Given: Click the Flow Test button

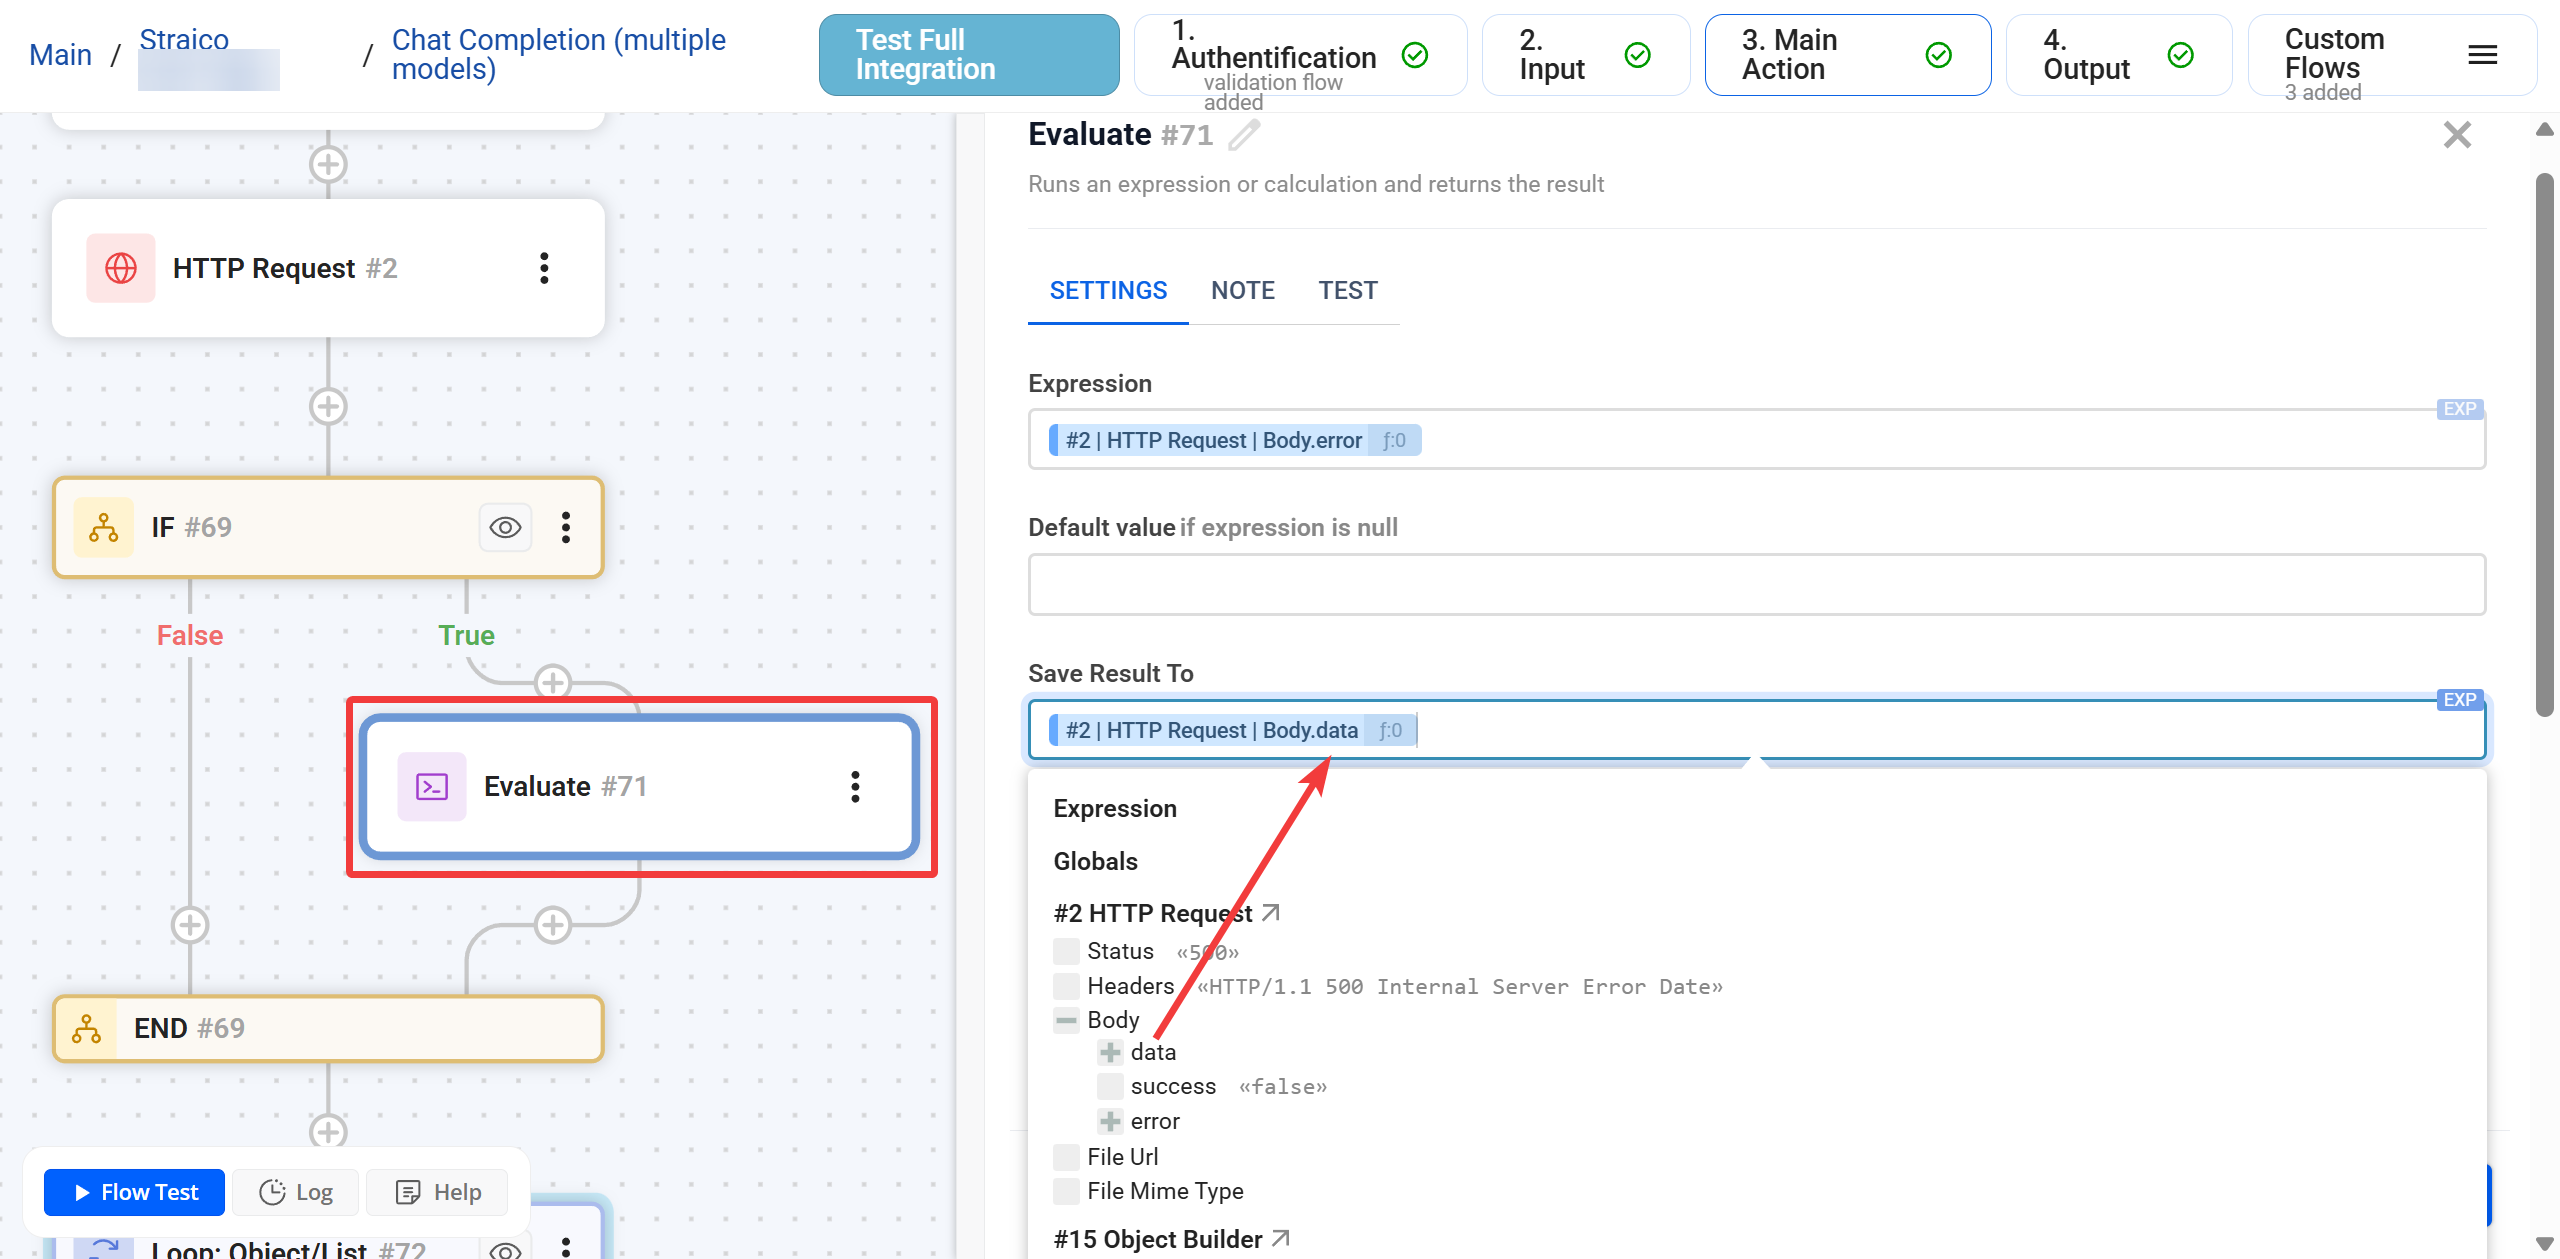Looking at the screenshot, I should tap(133, 1191).
